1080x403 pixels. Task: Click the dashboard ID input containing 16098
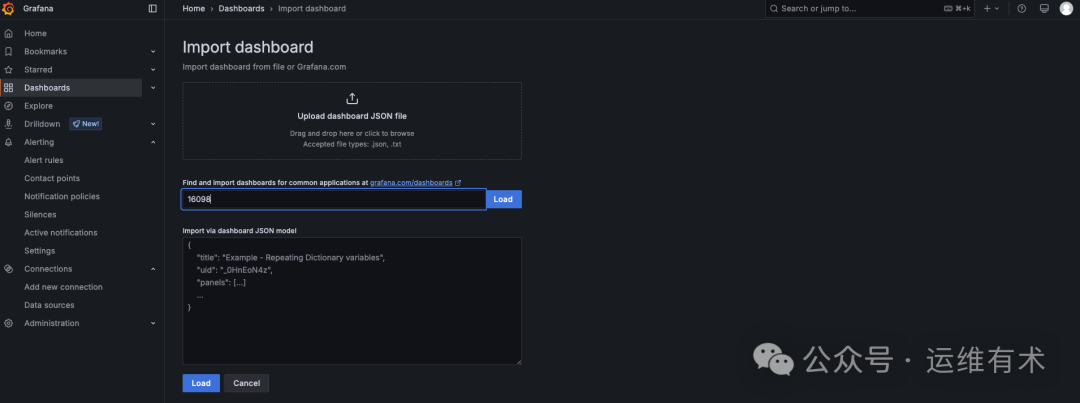click(x=333, y=199)
